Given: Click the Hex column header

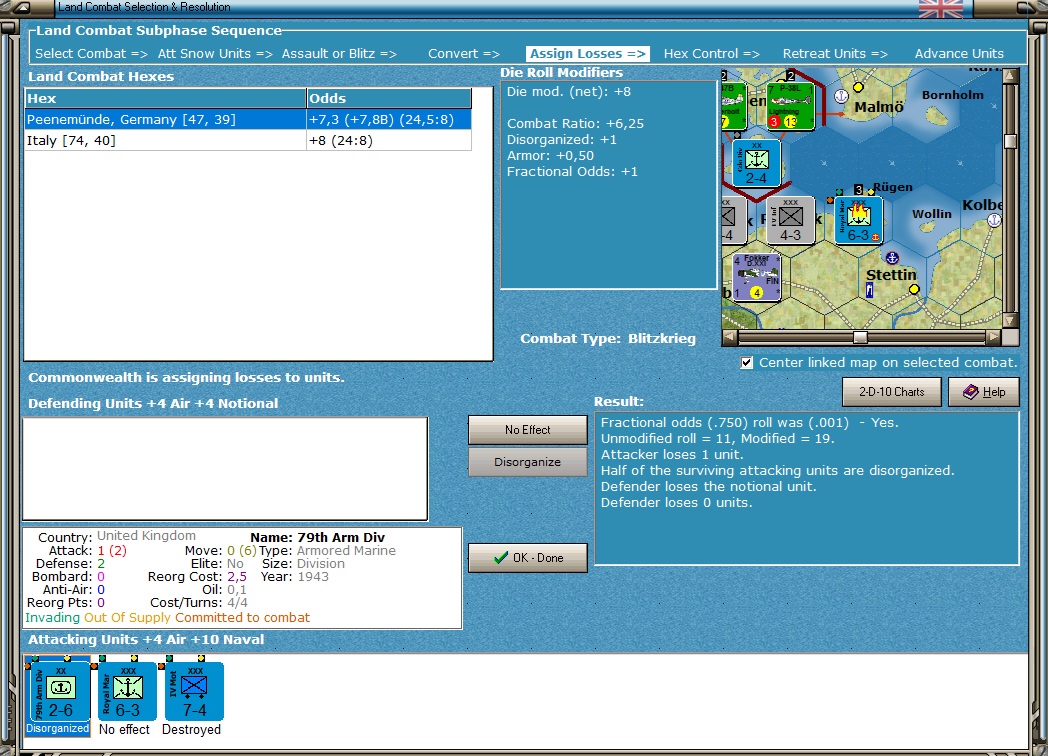Looking at the screenshot, I should point(165,98).
